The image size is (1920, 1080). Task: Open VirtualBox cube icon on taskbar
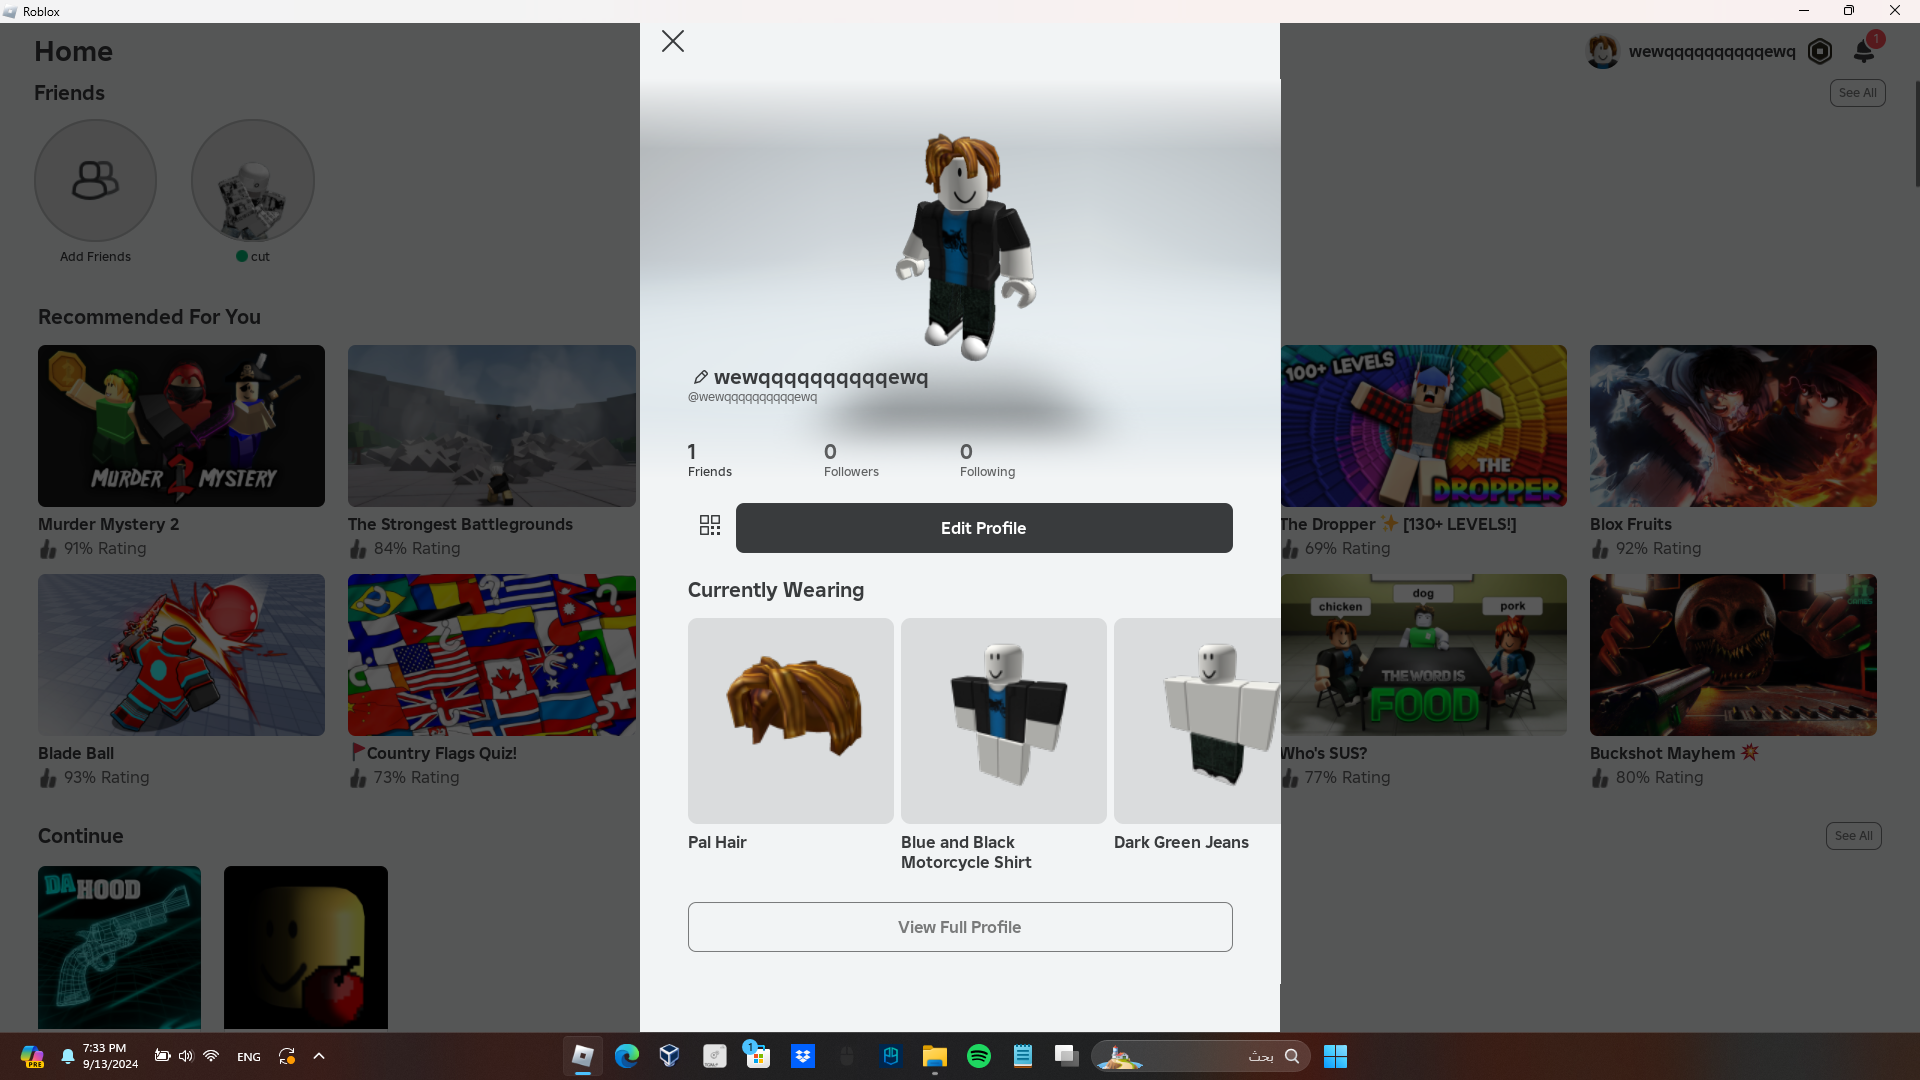click(670, 1056)
